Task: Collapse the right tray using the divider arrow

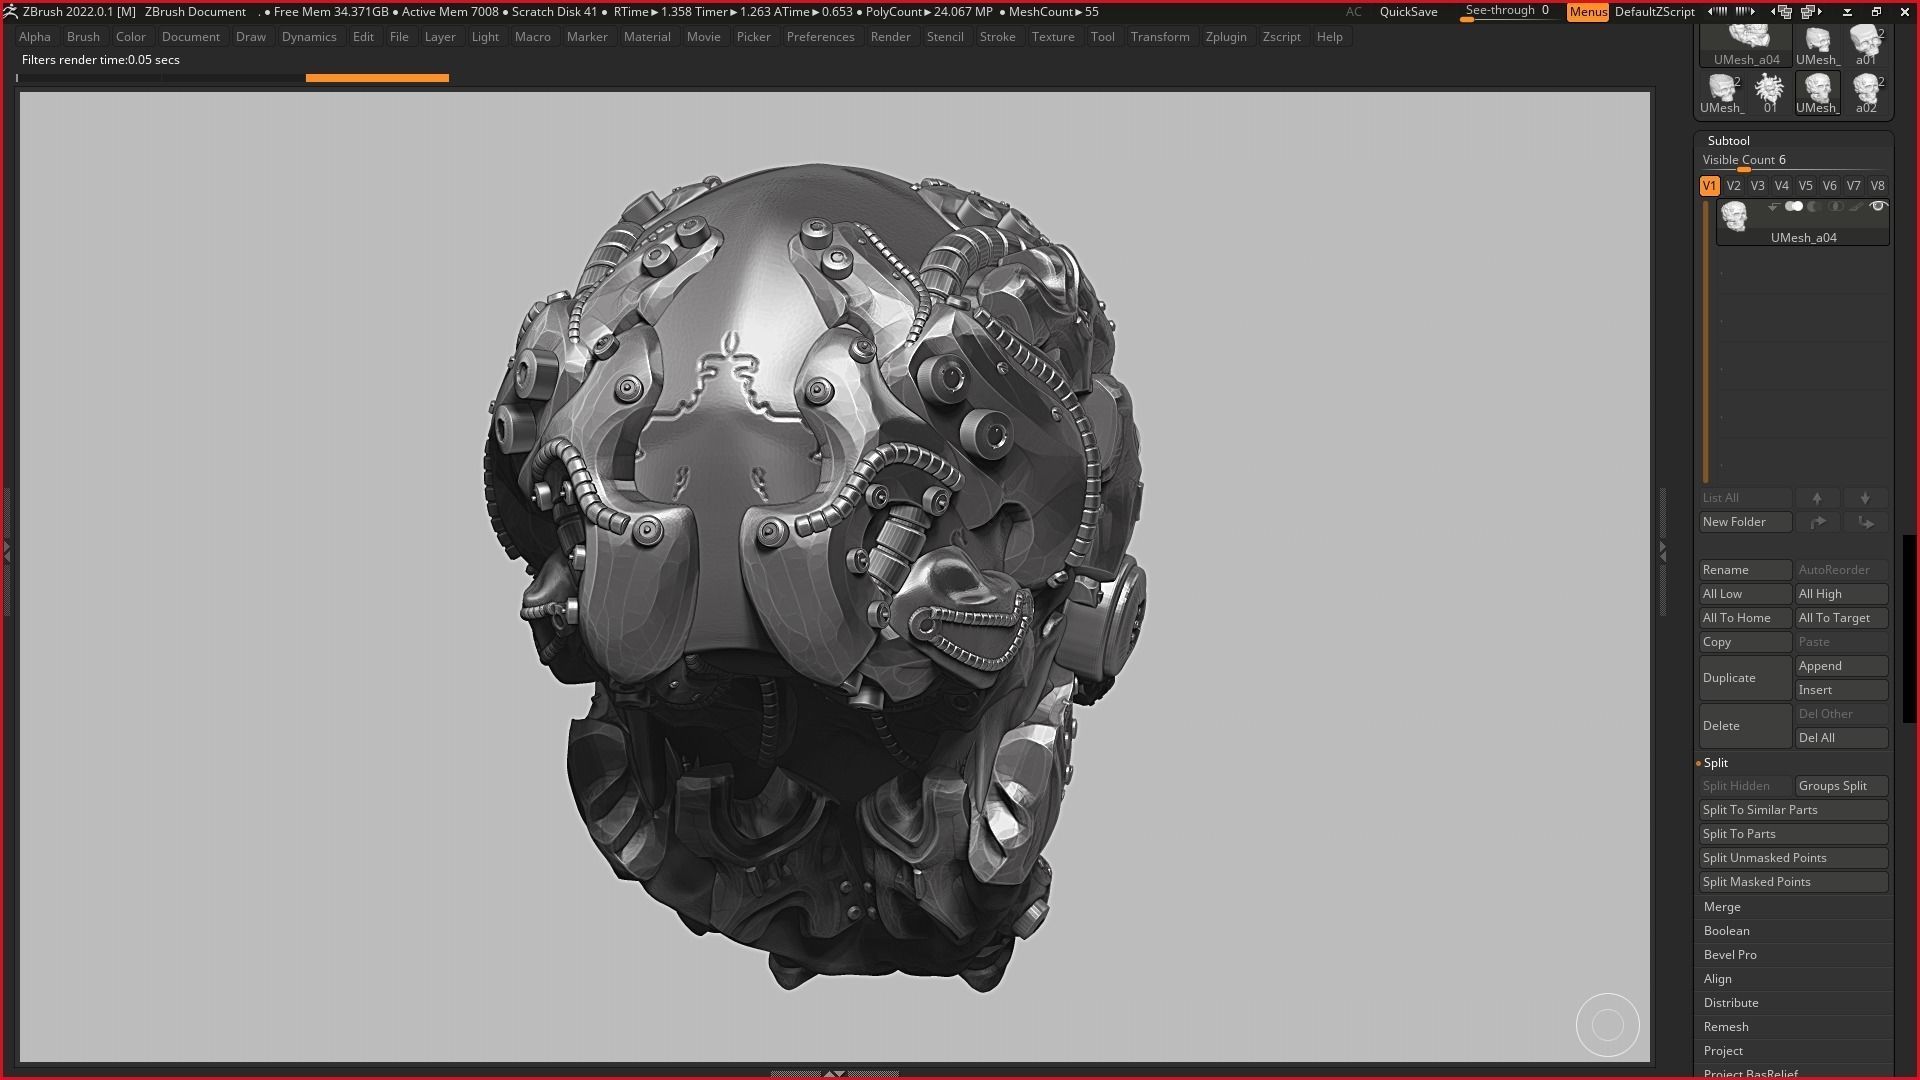Action: point(1663,551)
